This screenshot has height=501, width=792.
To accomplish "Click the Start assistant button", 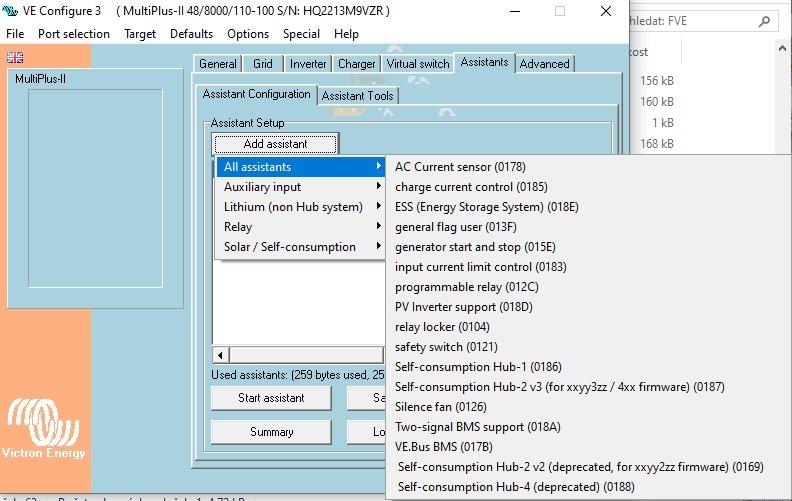I will click(271, 398).
